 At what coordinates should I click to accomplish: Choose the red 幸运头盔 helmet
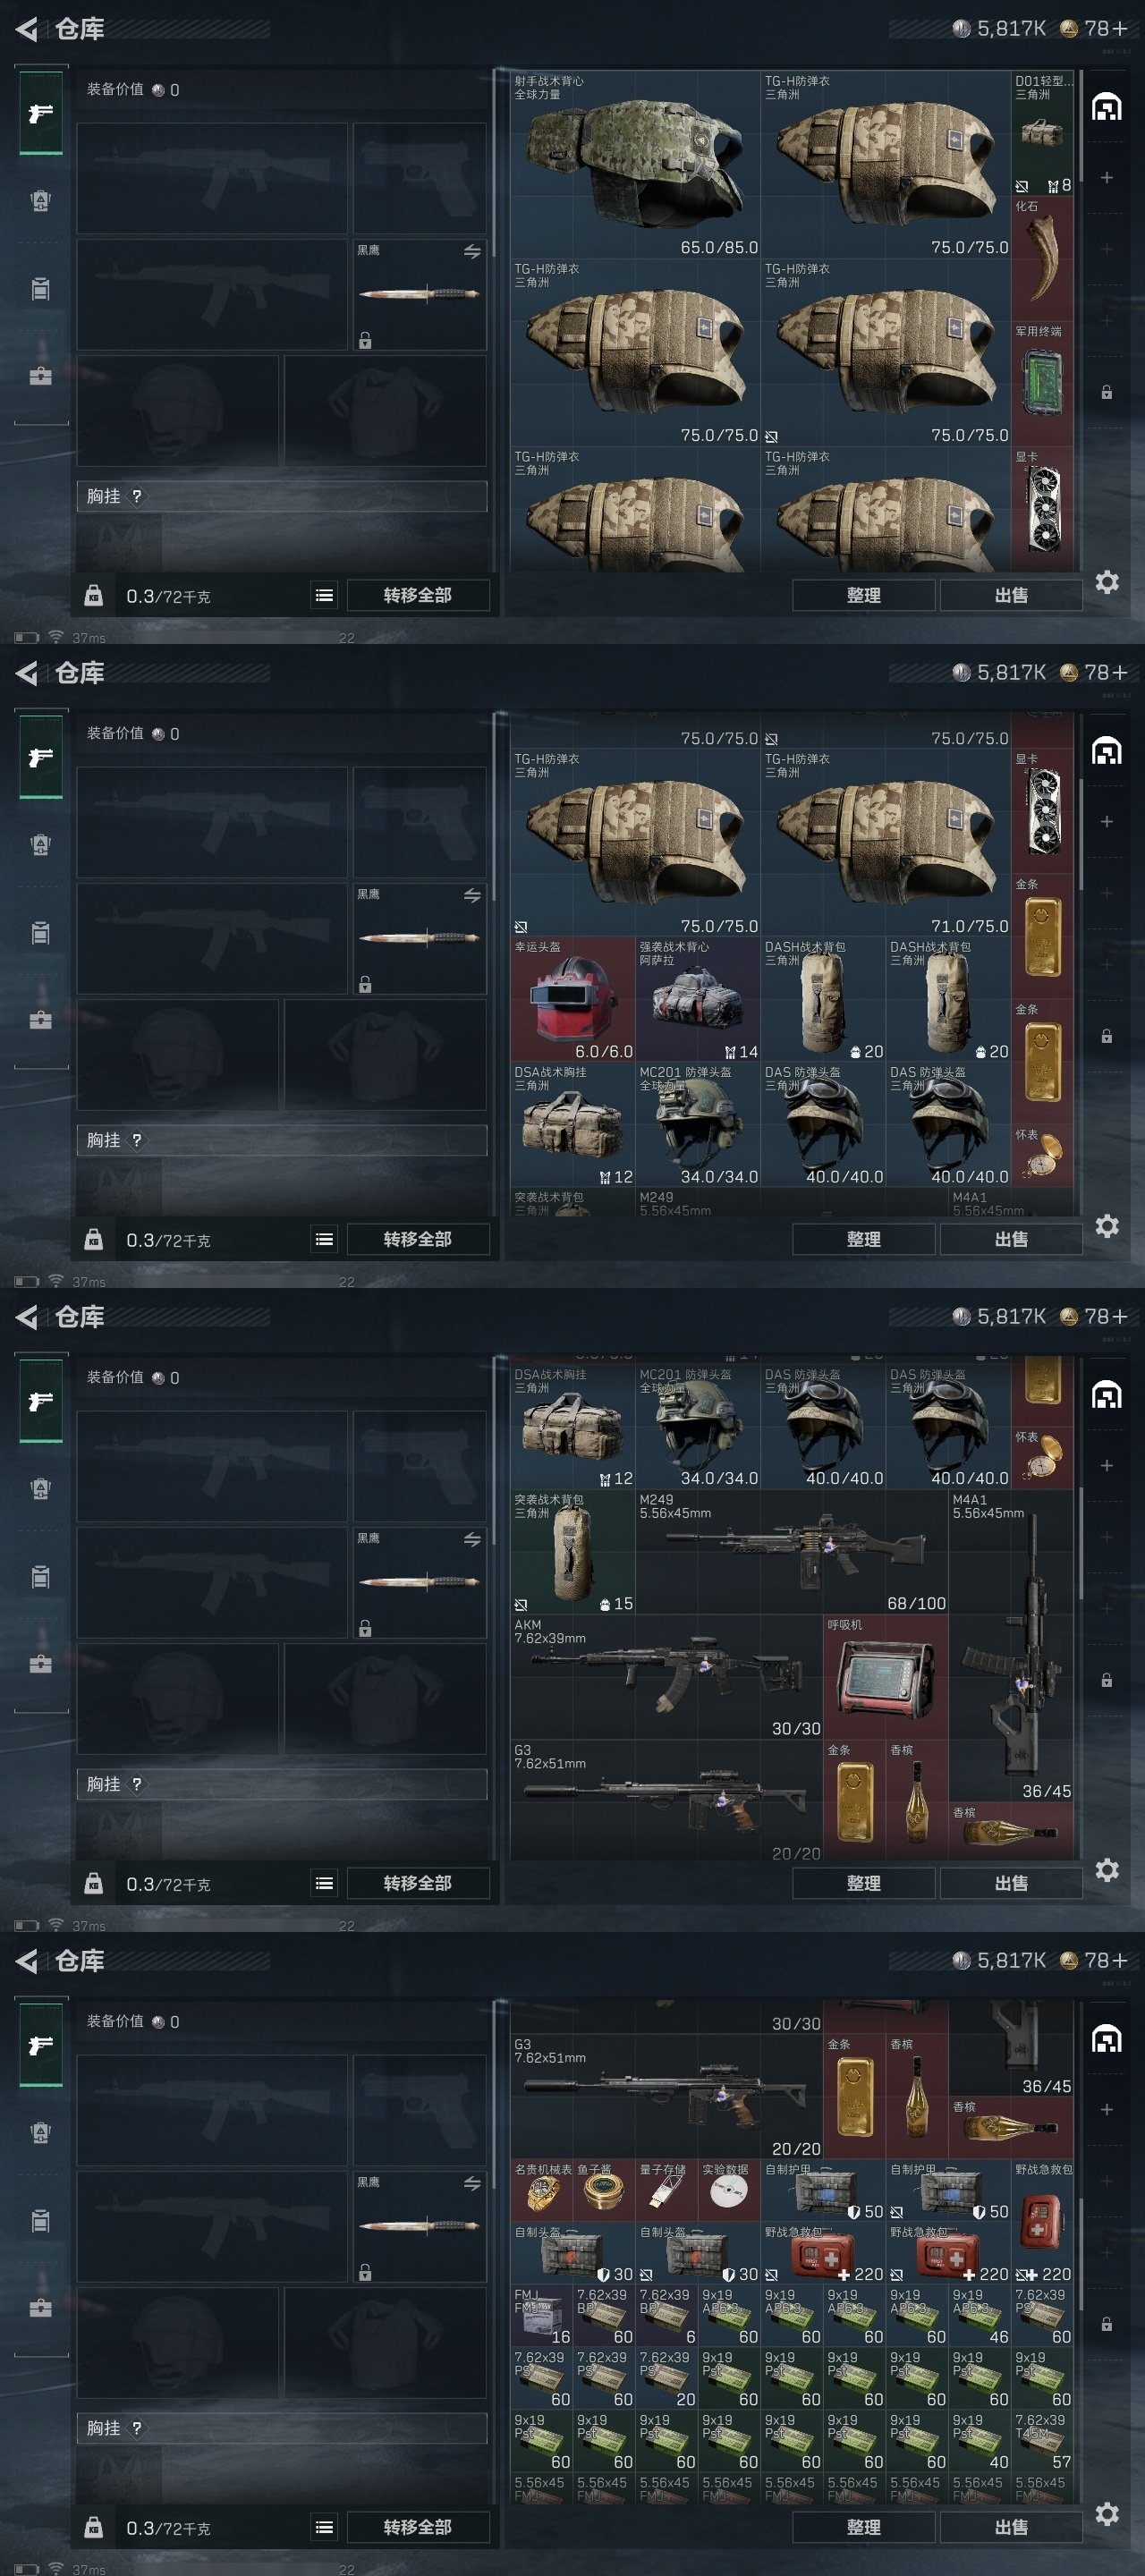573,998
